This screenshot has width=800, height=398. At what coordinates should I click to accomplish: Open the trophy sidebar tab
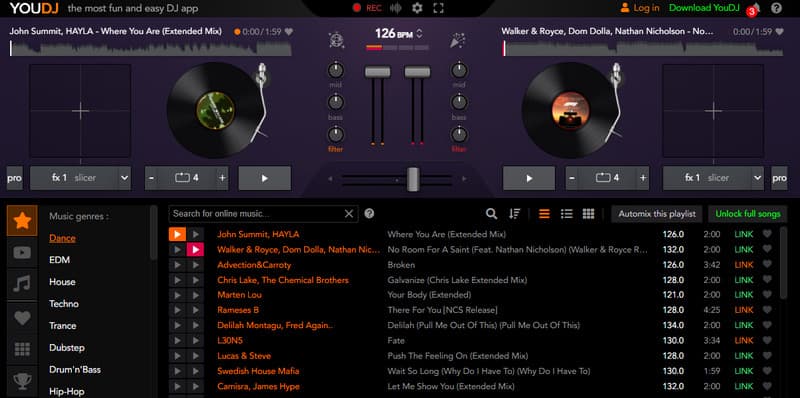click(22, 381)
